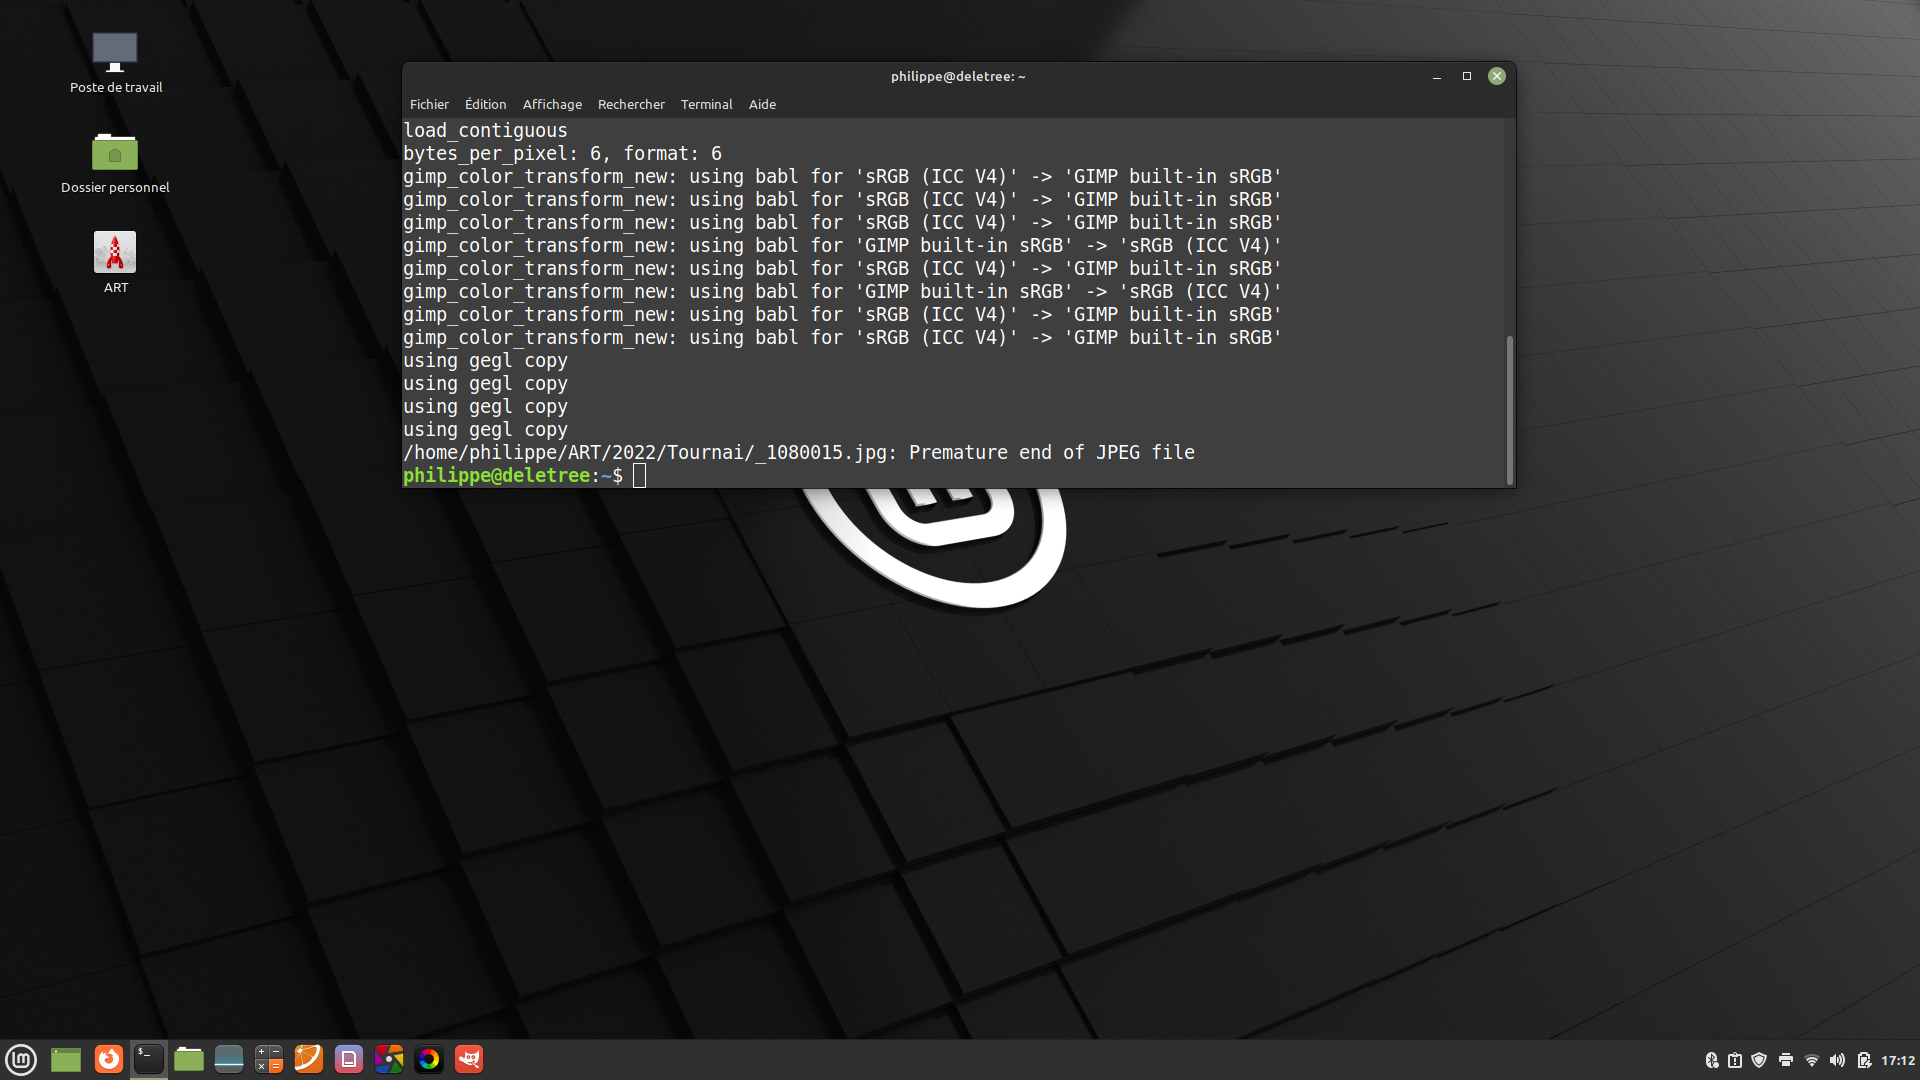The image size is (1920, 1080).
Task: Open the shield update manager icon
Action: [1759, 1060]
